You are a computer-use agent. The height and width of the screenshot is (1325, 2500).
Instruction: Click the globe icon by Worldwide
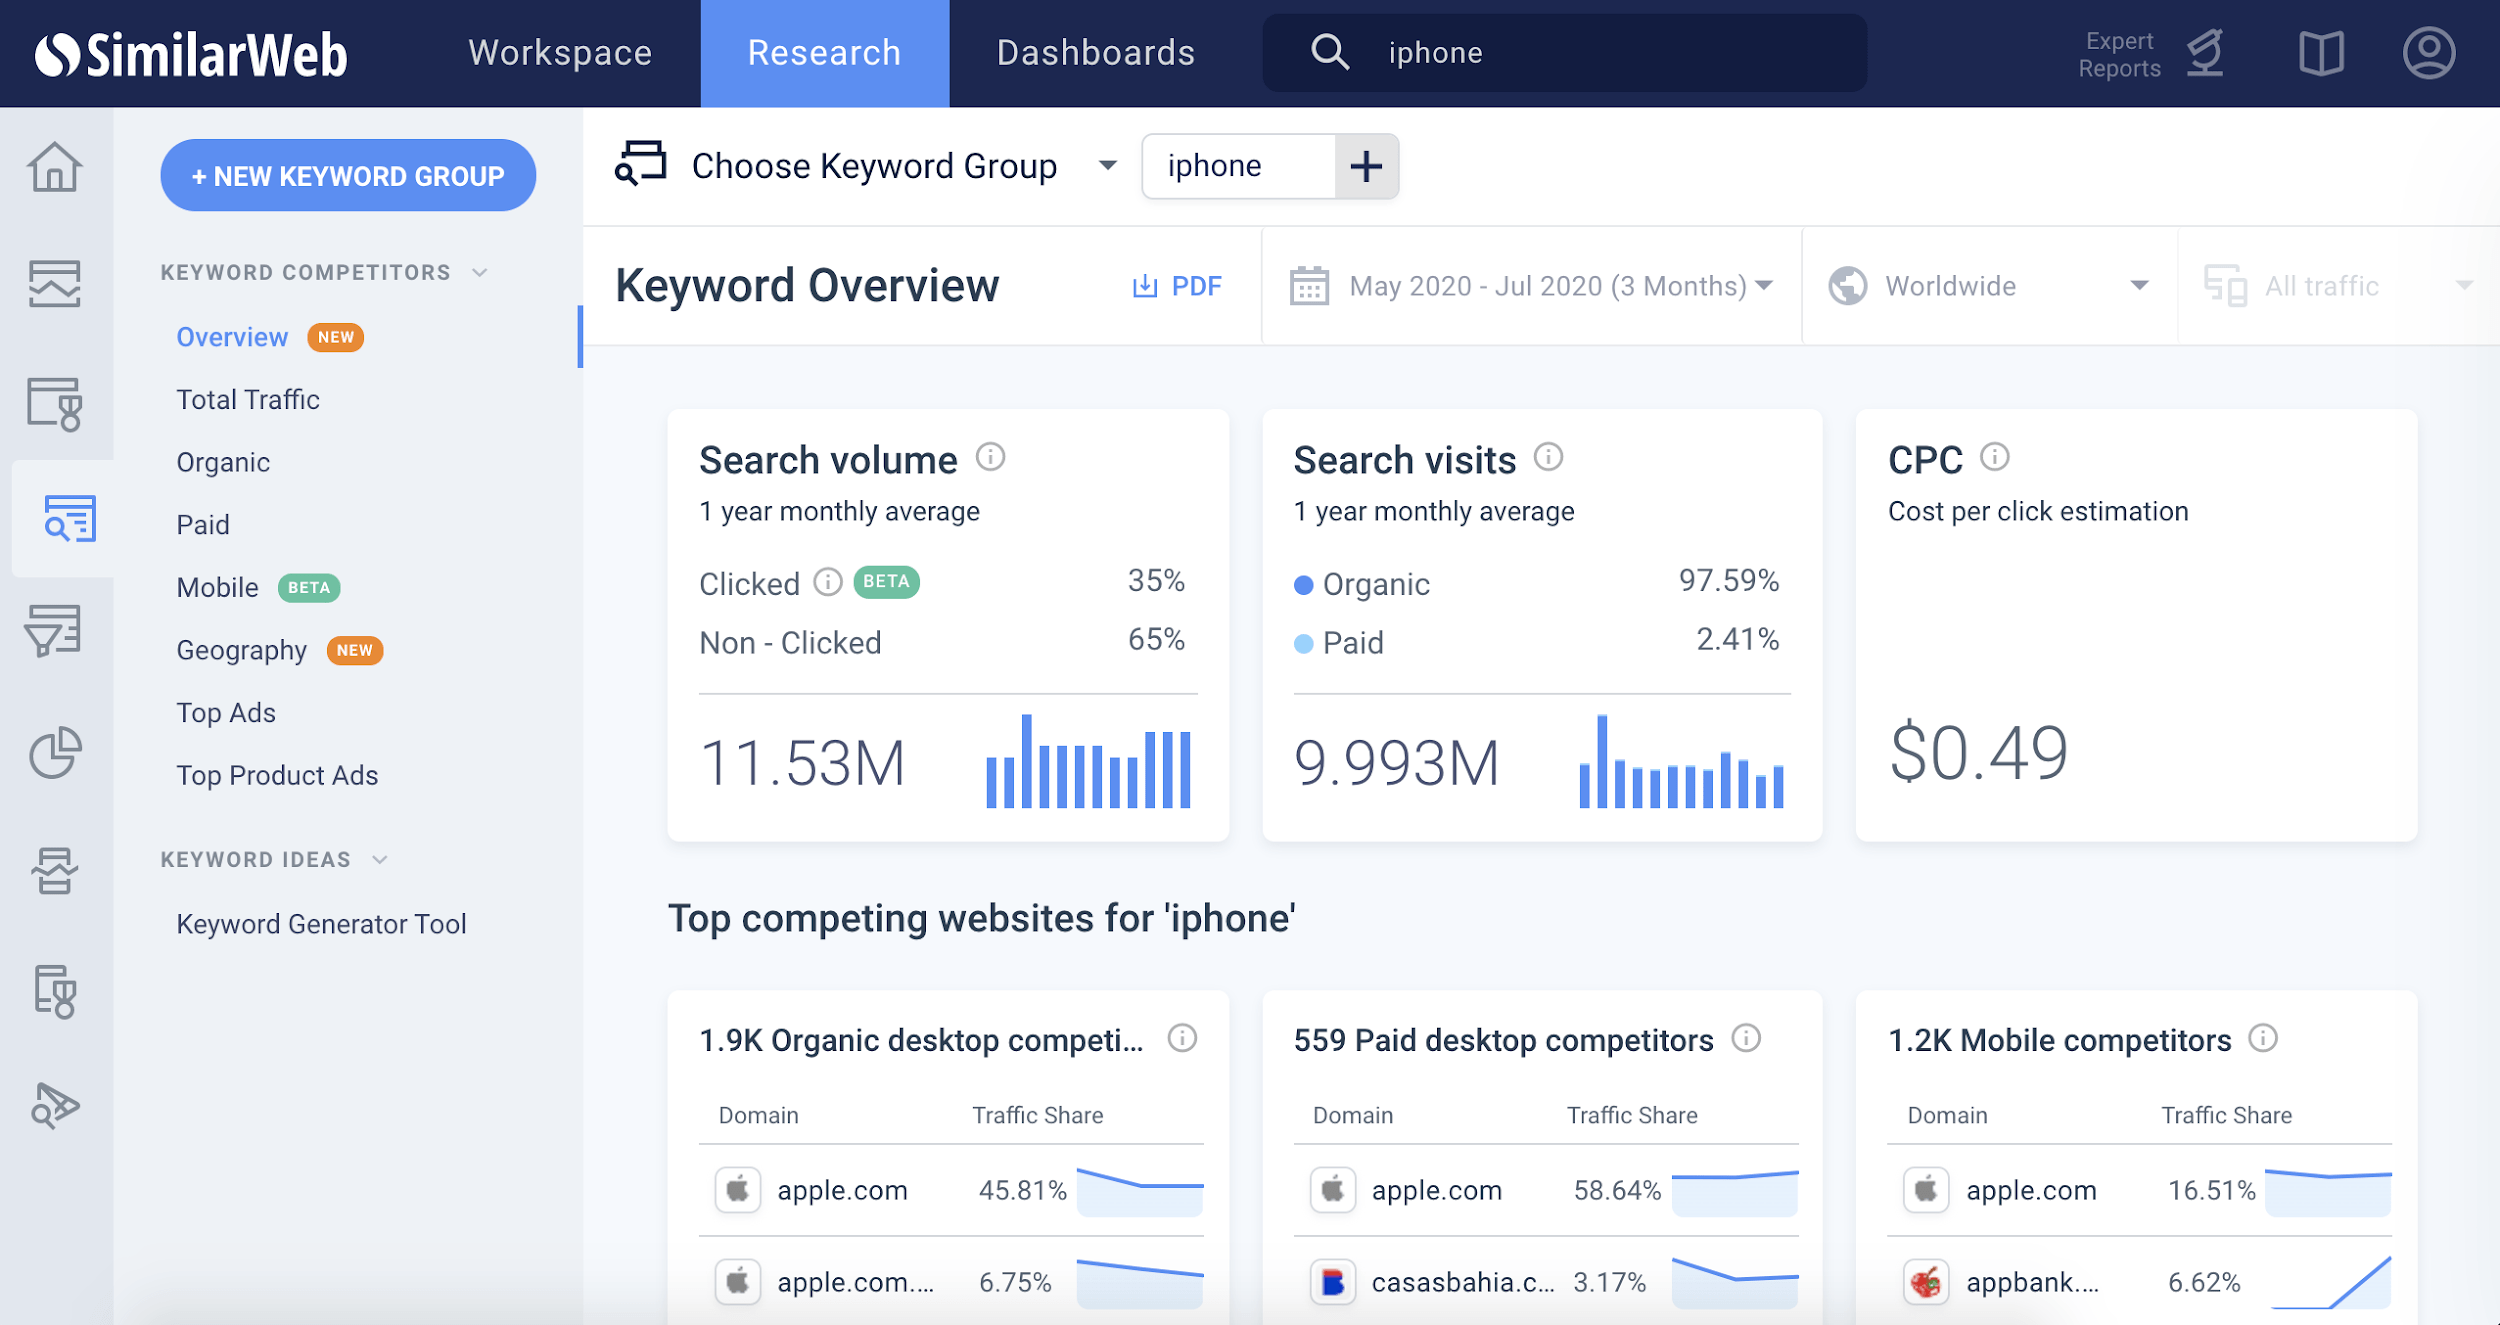1847,286
